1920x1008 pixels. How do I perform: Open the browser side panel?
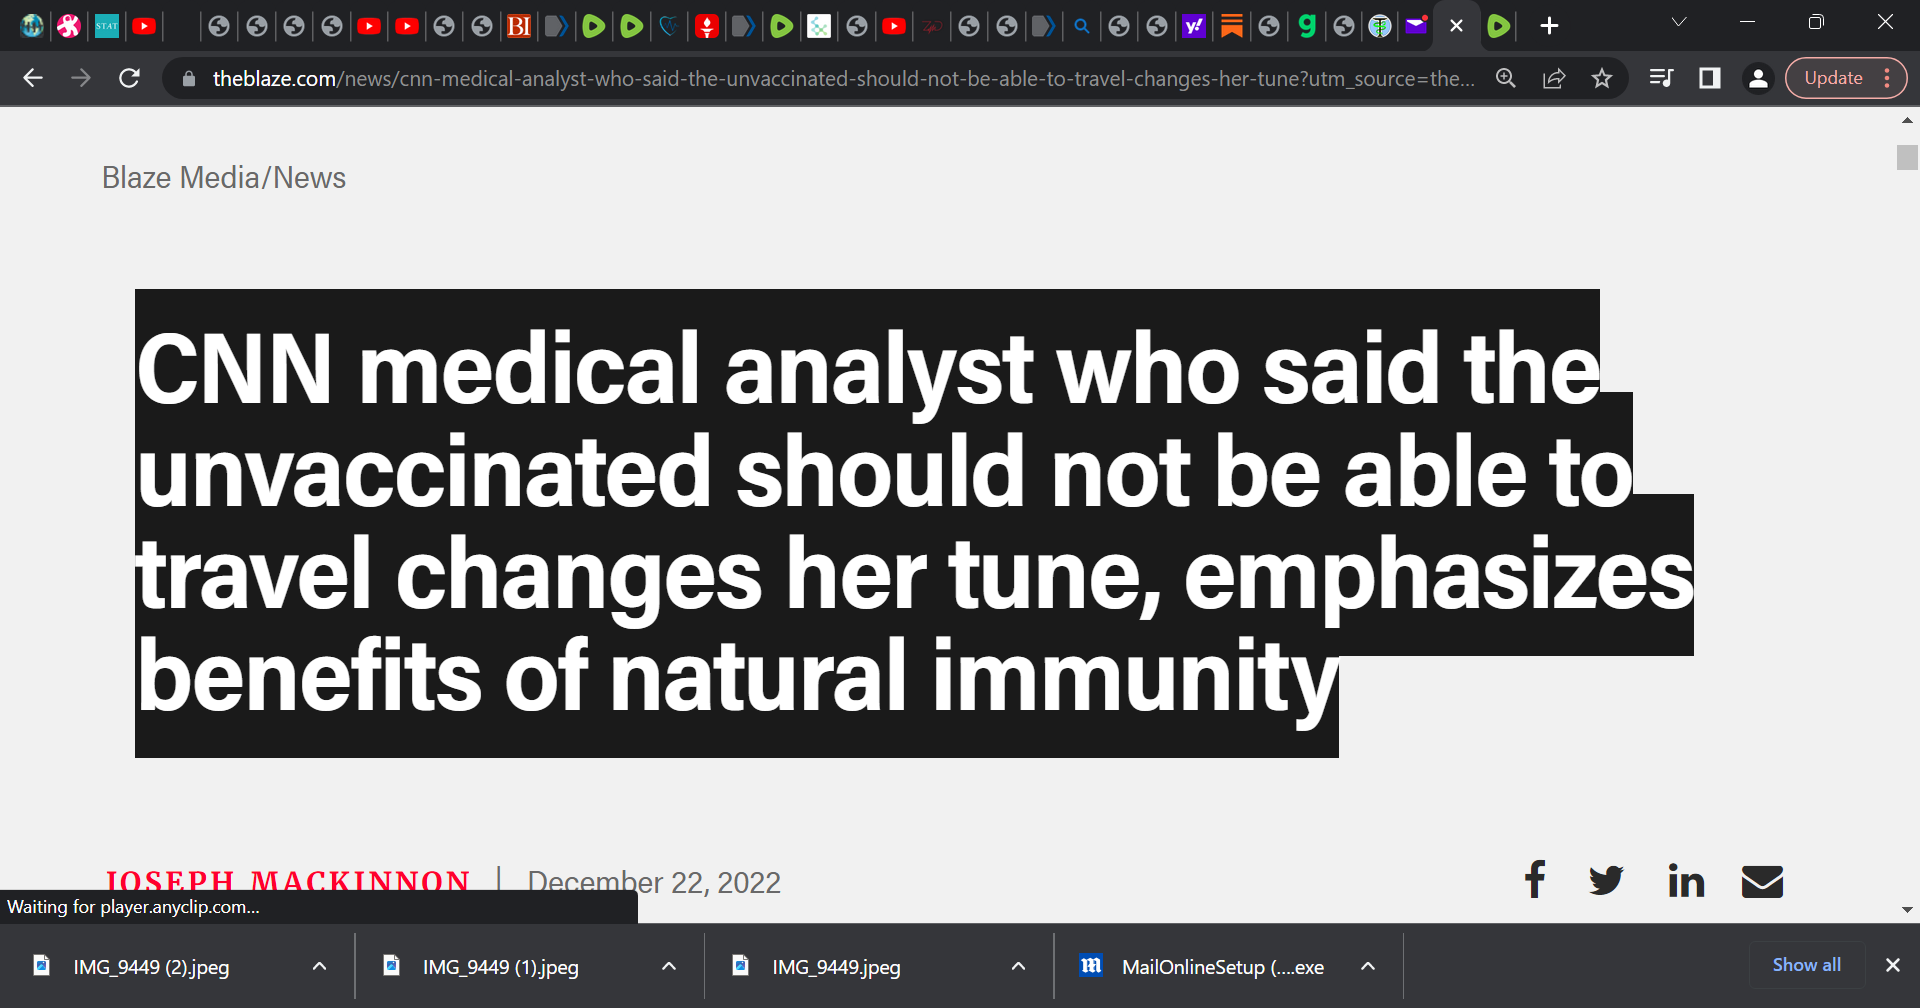coord(1710,78)
